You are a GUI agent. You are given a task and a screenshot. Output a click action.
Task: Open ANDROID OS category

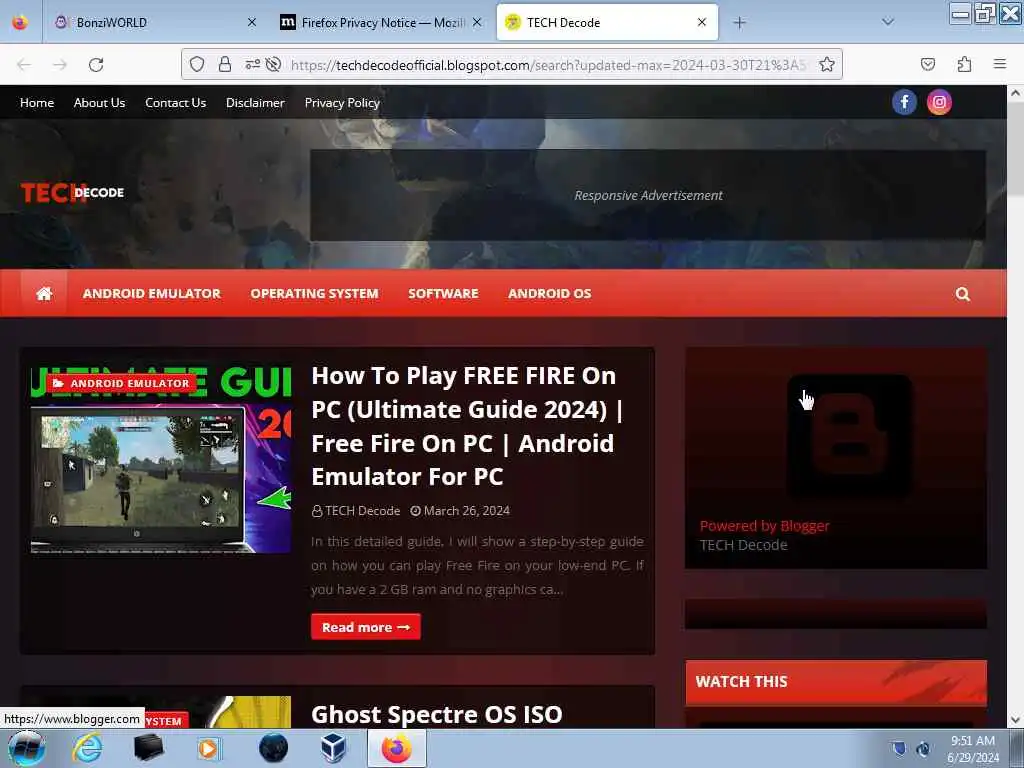click(550, 293)
